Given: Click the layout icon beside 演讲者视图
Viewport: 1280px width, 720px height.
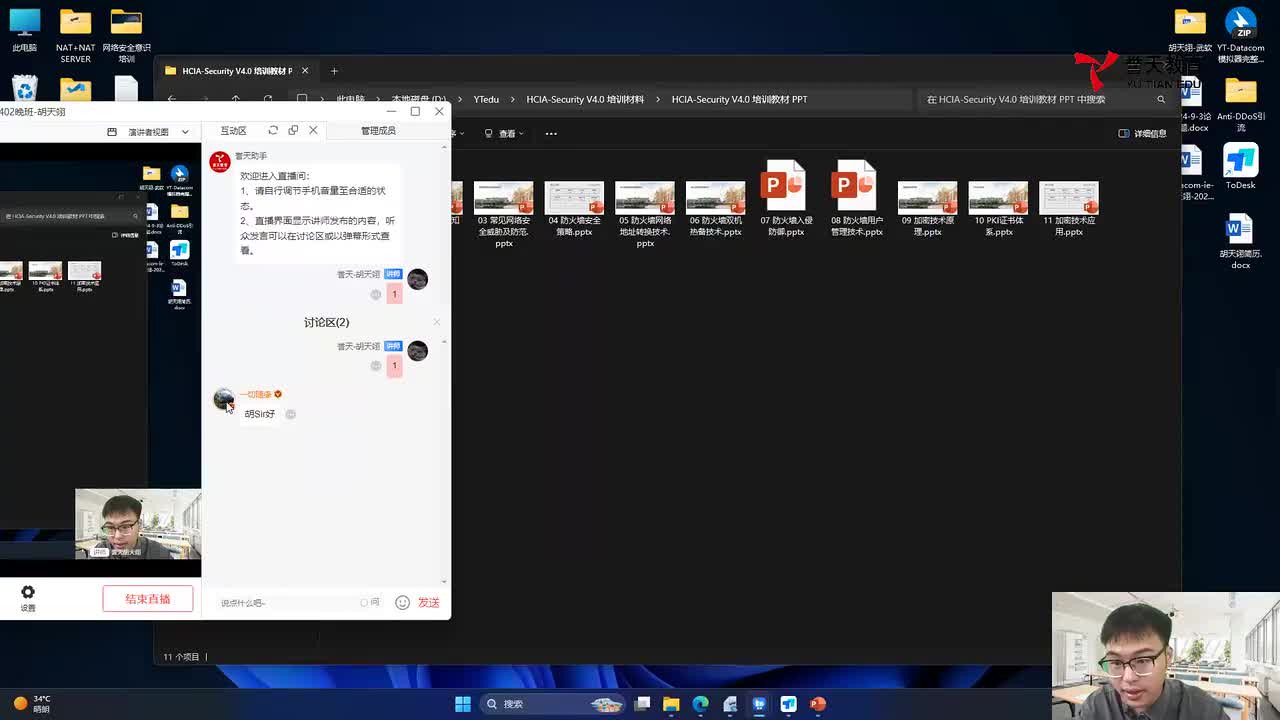Looking at the screenshot, I should [x=112, y=132].
